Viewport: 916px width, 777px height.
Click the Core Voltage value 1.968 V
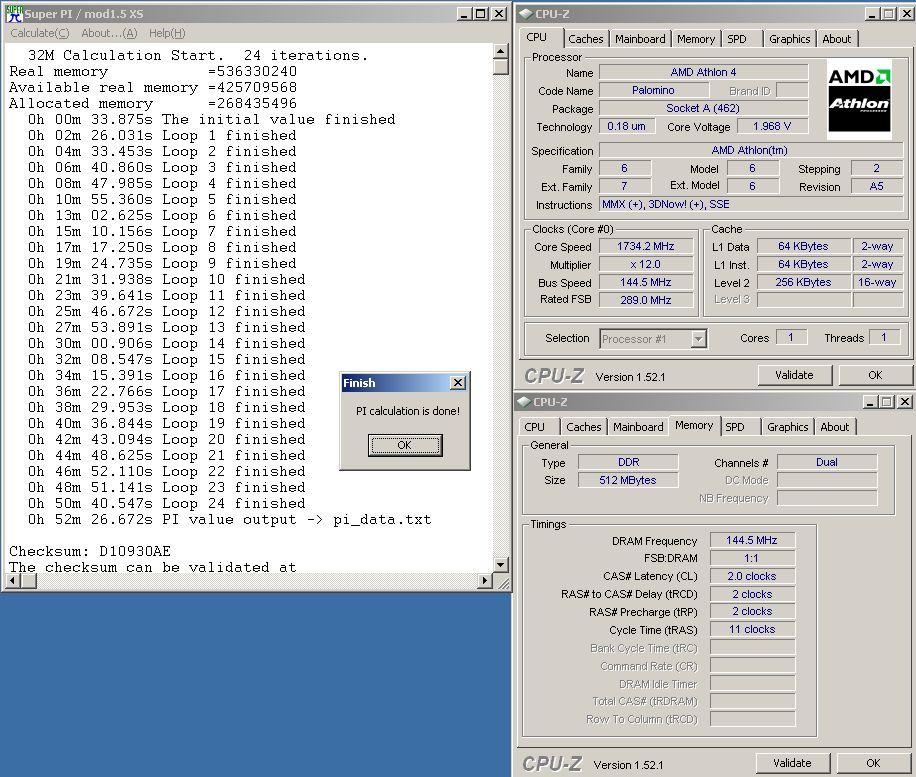(x=772, y=126)
